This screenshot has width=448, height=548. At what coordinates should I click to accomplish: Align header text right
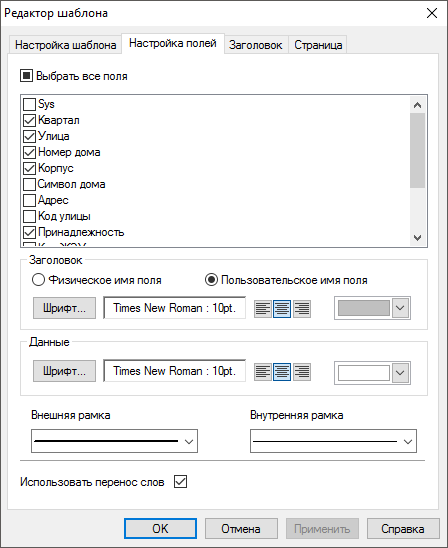302,309
